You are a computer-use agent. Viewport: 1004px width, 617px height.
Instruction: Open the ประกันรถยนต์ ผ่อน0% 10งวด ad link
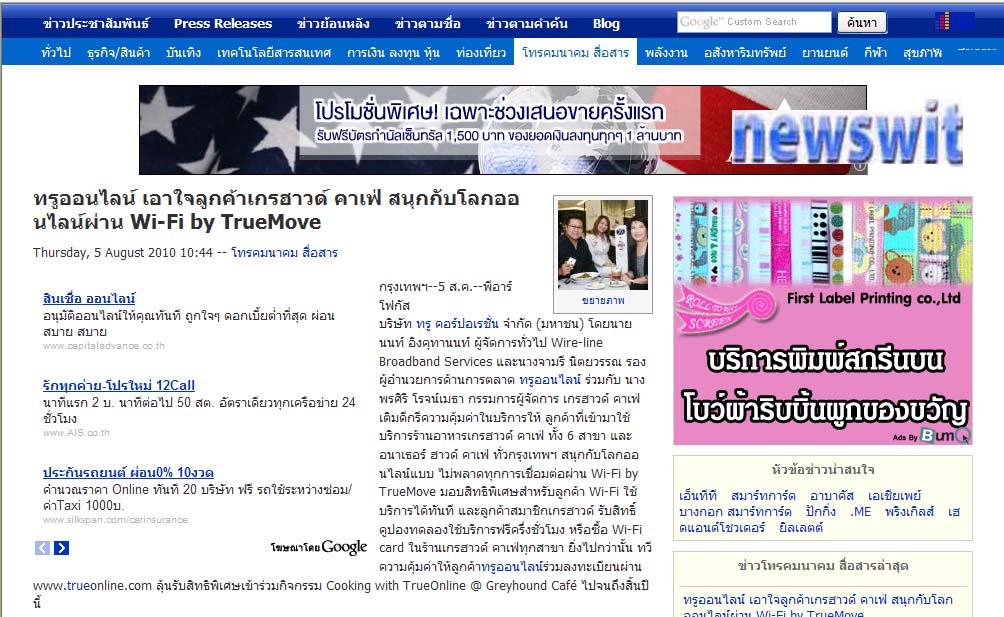128,472
